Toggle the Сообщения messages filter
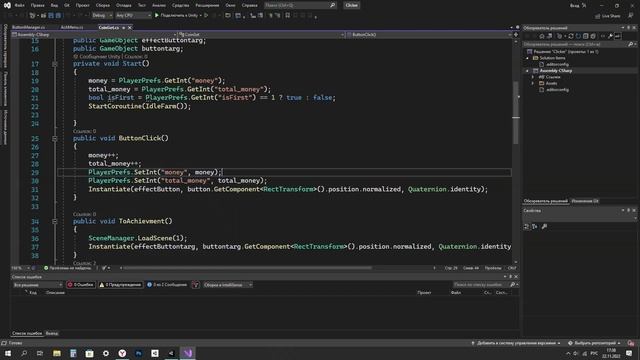Viewport: 640px width, 360px height. [x=167, y=285]
